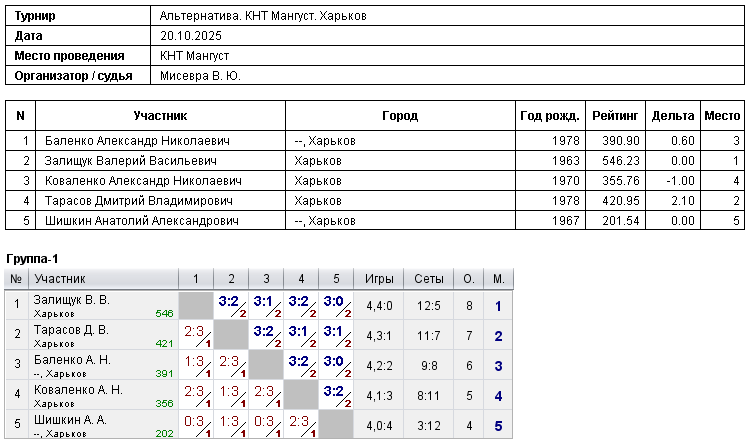This screenshot has height=444, width=750.
Task: Click Коваленко's 3:2 win against Шишкин
Action: click(333, 392)
